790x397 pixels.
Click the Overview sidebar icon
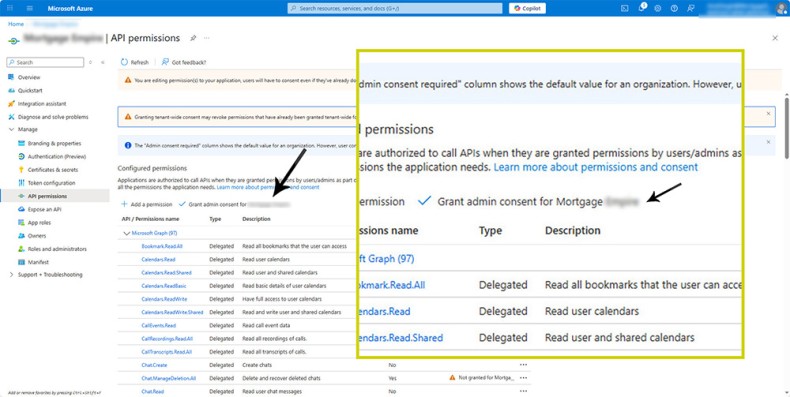(x=11, y=78)
